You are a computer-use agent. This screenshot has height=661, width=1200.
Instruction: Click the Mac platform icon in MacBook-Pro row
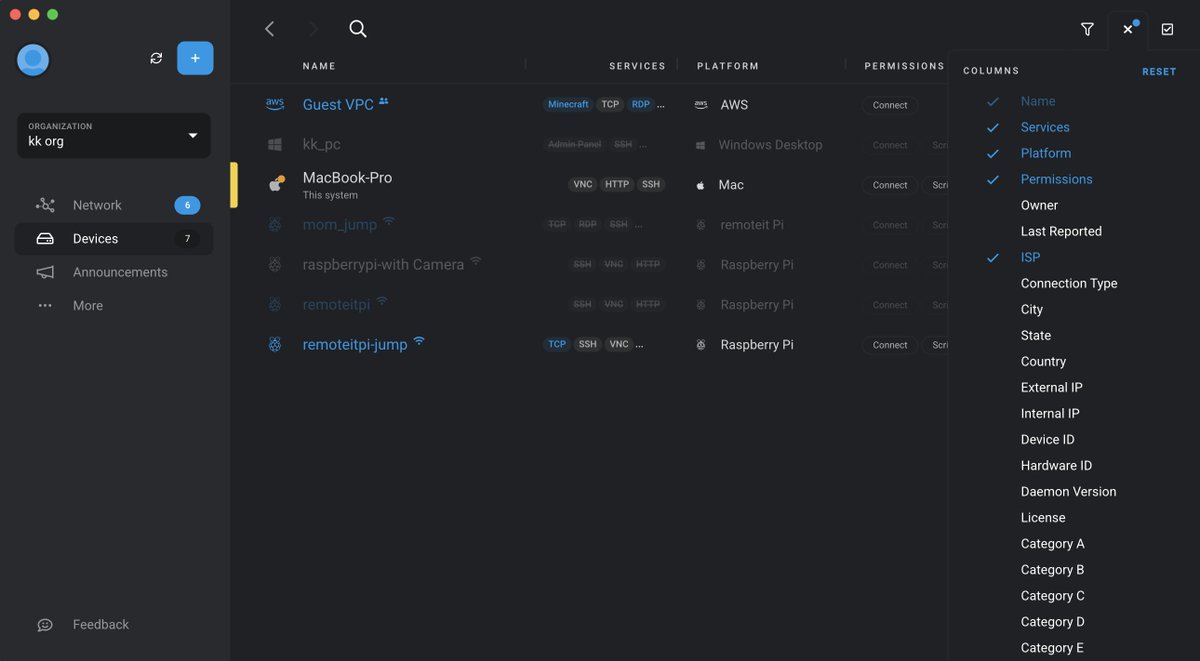tap(701, 185)
